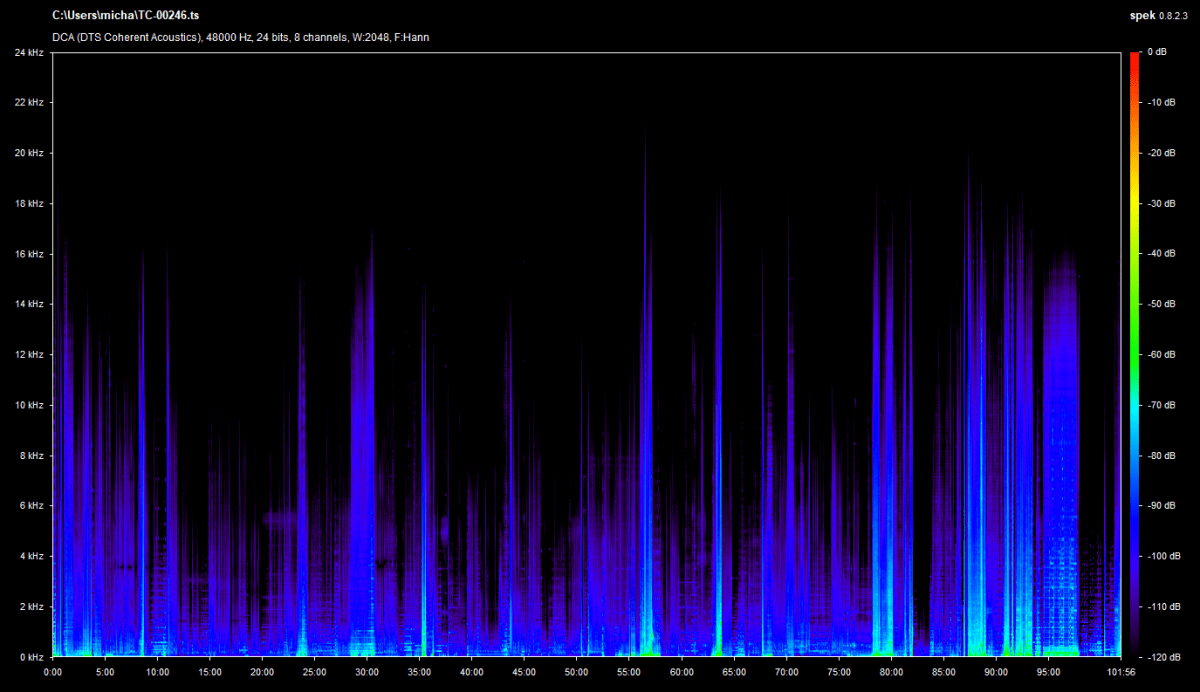The height and width of the screenshot is (692, 1200).
Task: Click the 80:00 time axis label
Action: 891,672
